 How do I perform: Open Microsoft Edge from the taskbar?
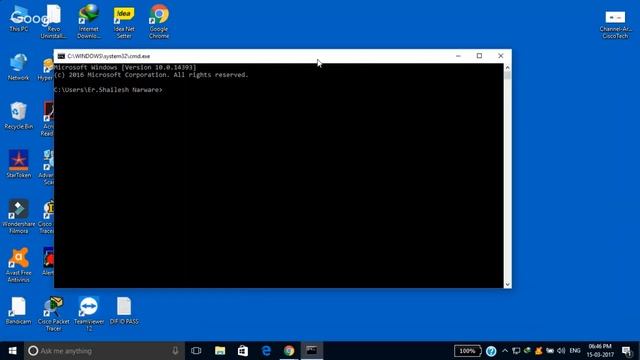click(266, 351)
